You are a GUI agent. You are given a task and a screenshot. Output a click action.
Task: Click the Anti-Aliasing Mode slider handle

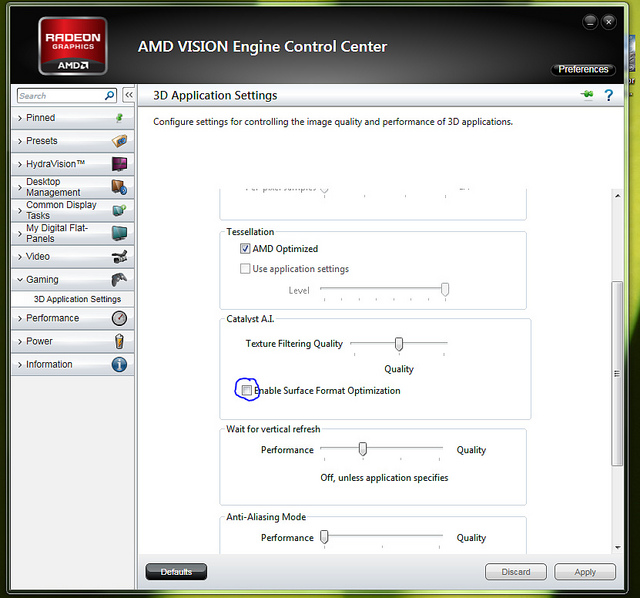tap(324, 536)
